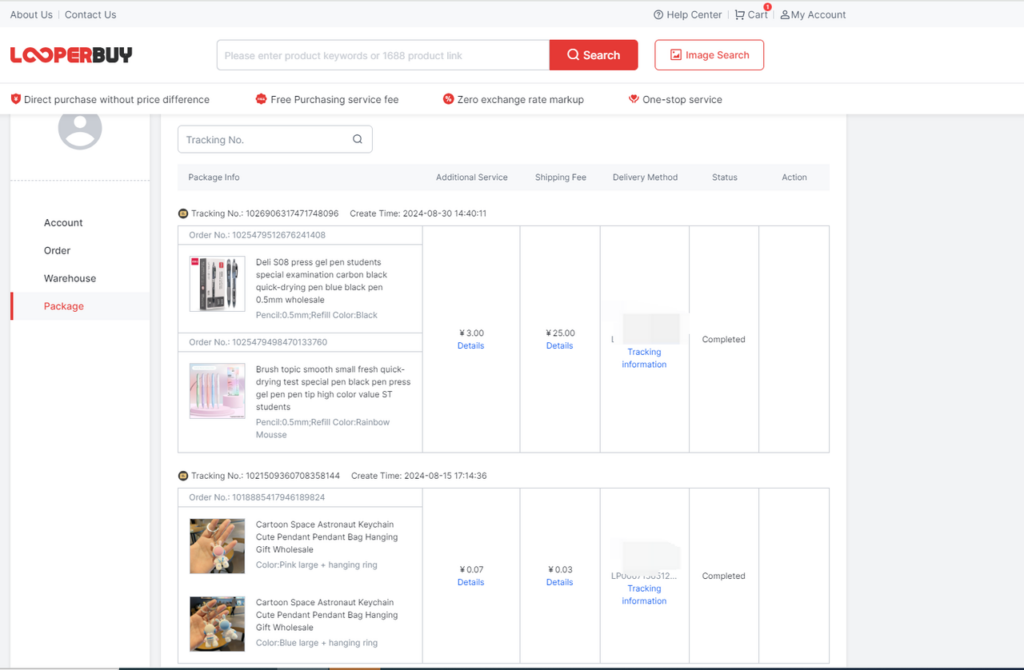Open the Warehouse section
Viewport: 1024px width, 670px height.
[x=70, y=278]
